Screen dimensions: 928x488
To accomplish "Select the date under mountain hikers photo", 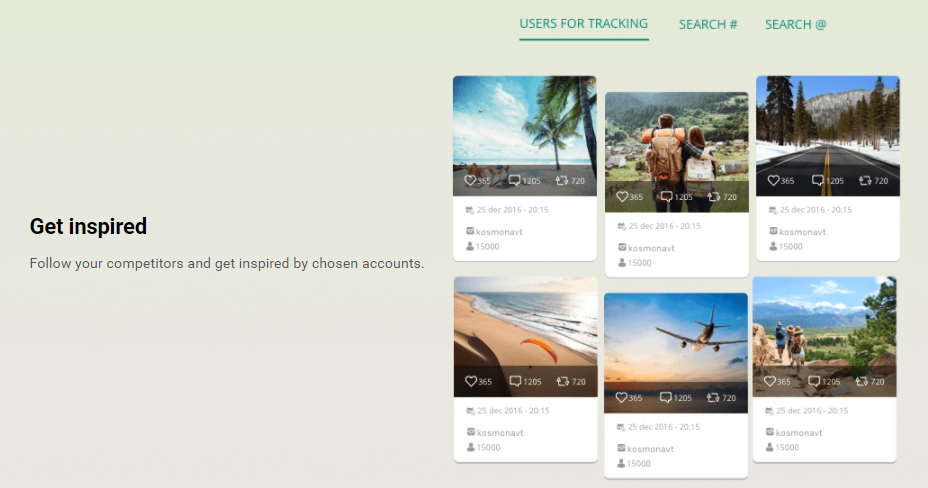I will [x=812, y=411].
